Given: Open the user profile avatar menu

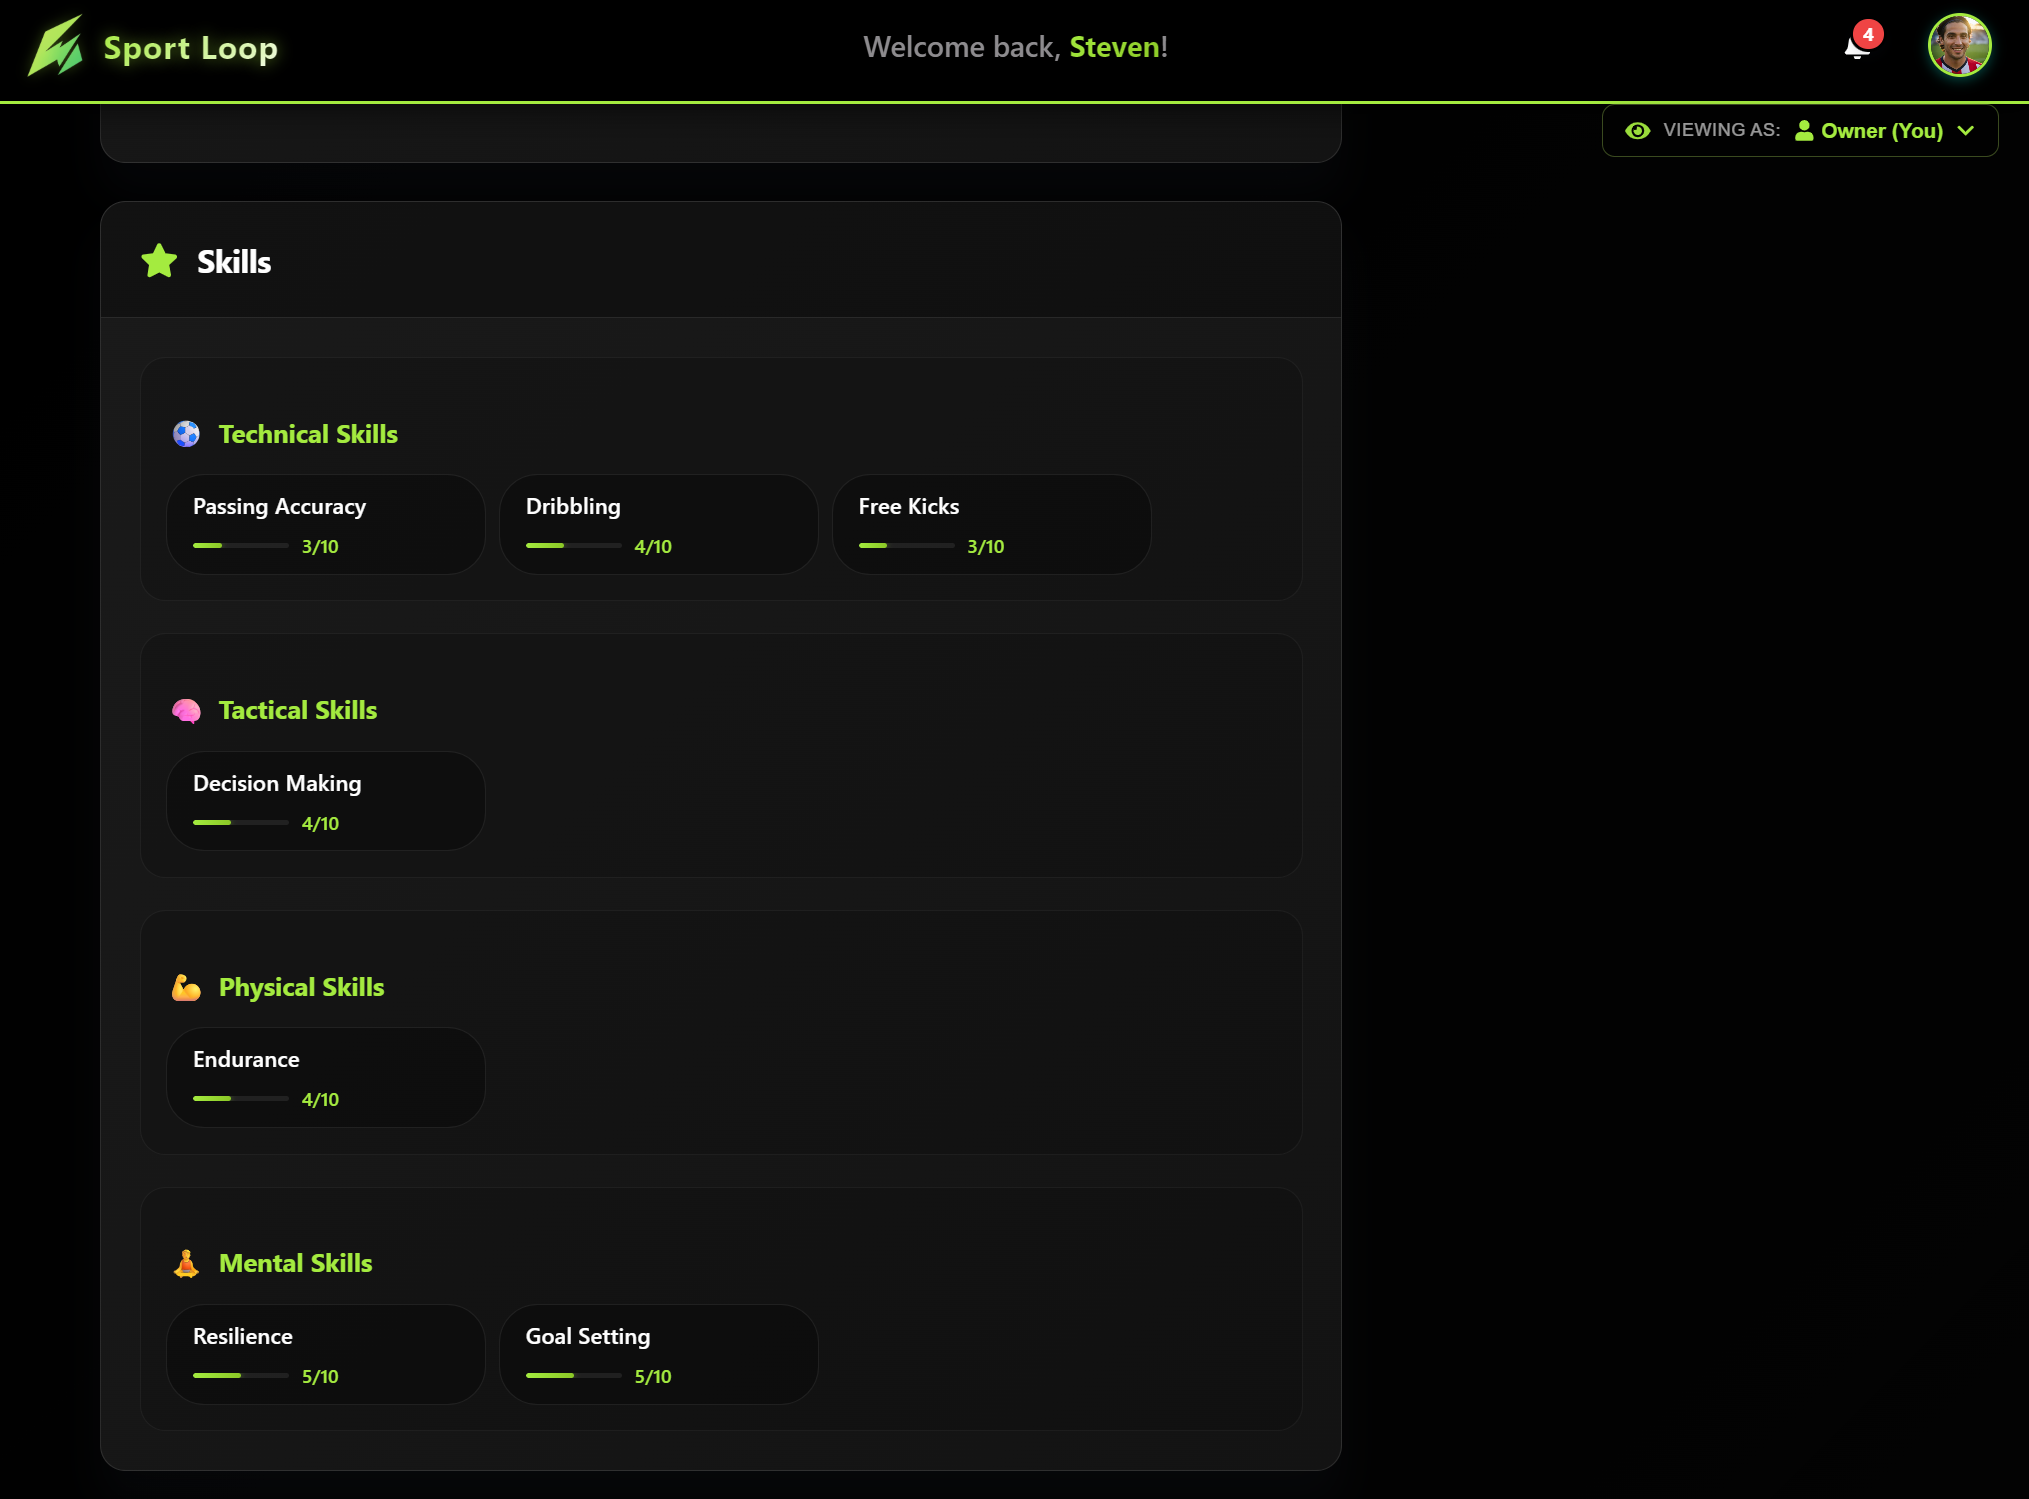Looking at the screenshot, I should pos(1959,46).
